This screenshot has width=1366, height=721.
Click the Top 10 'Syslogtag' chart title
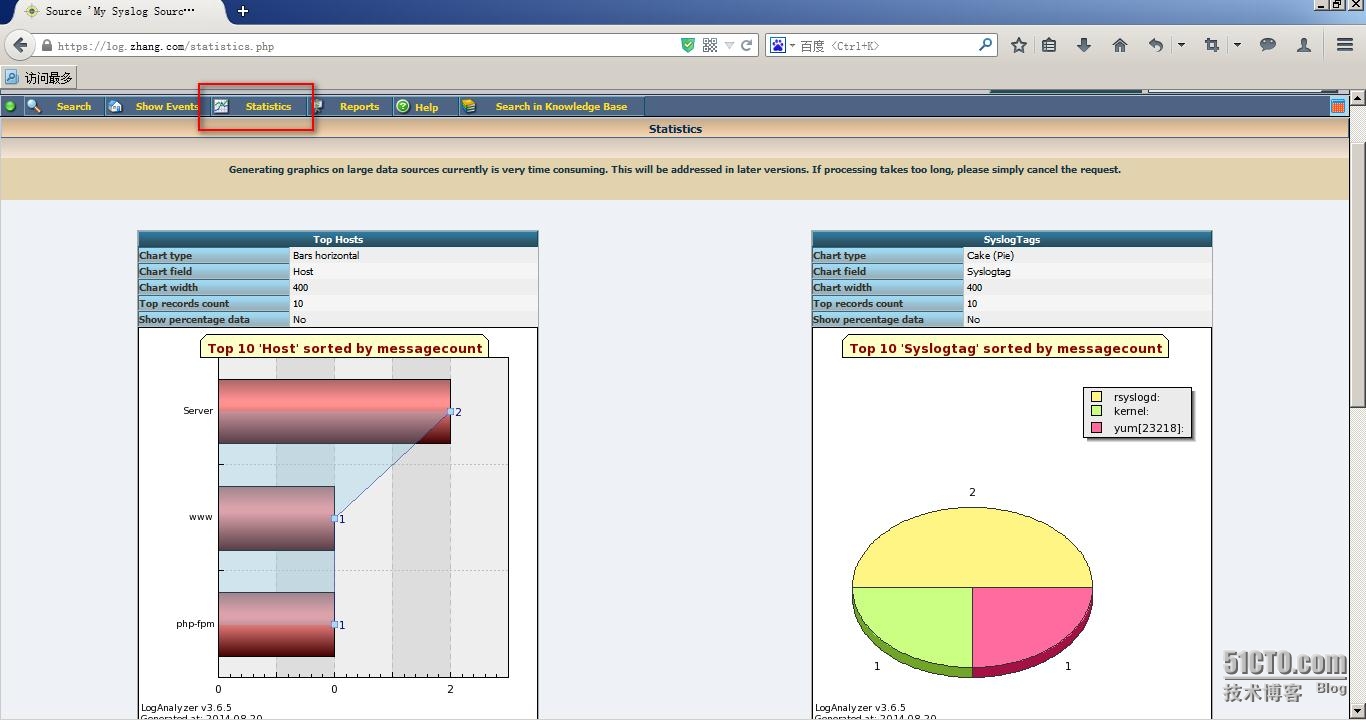(1006, 348)
